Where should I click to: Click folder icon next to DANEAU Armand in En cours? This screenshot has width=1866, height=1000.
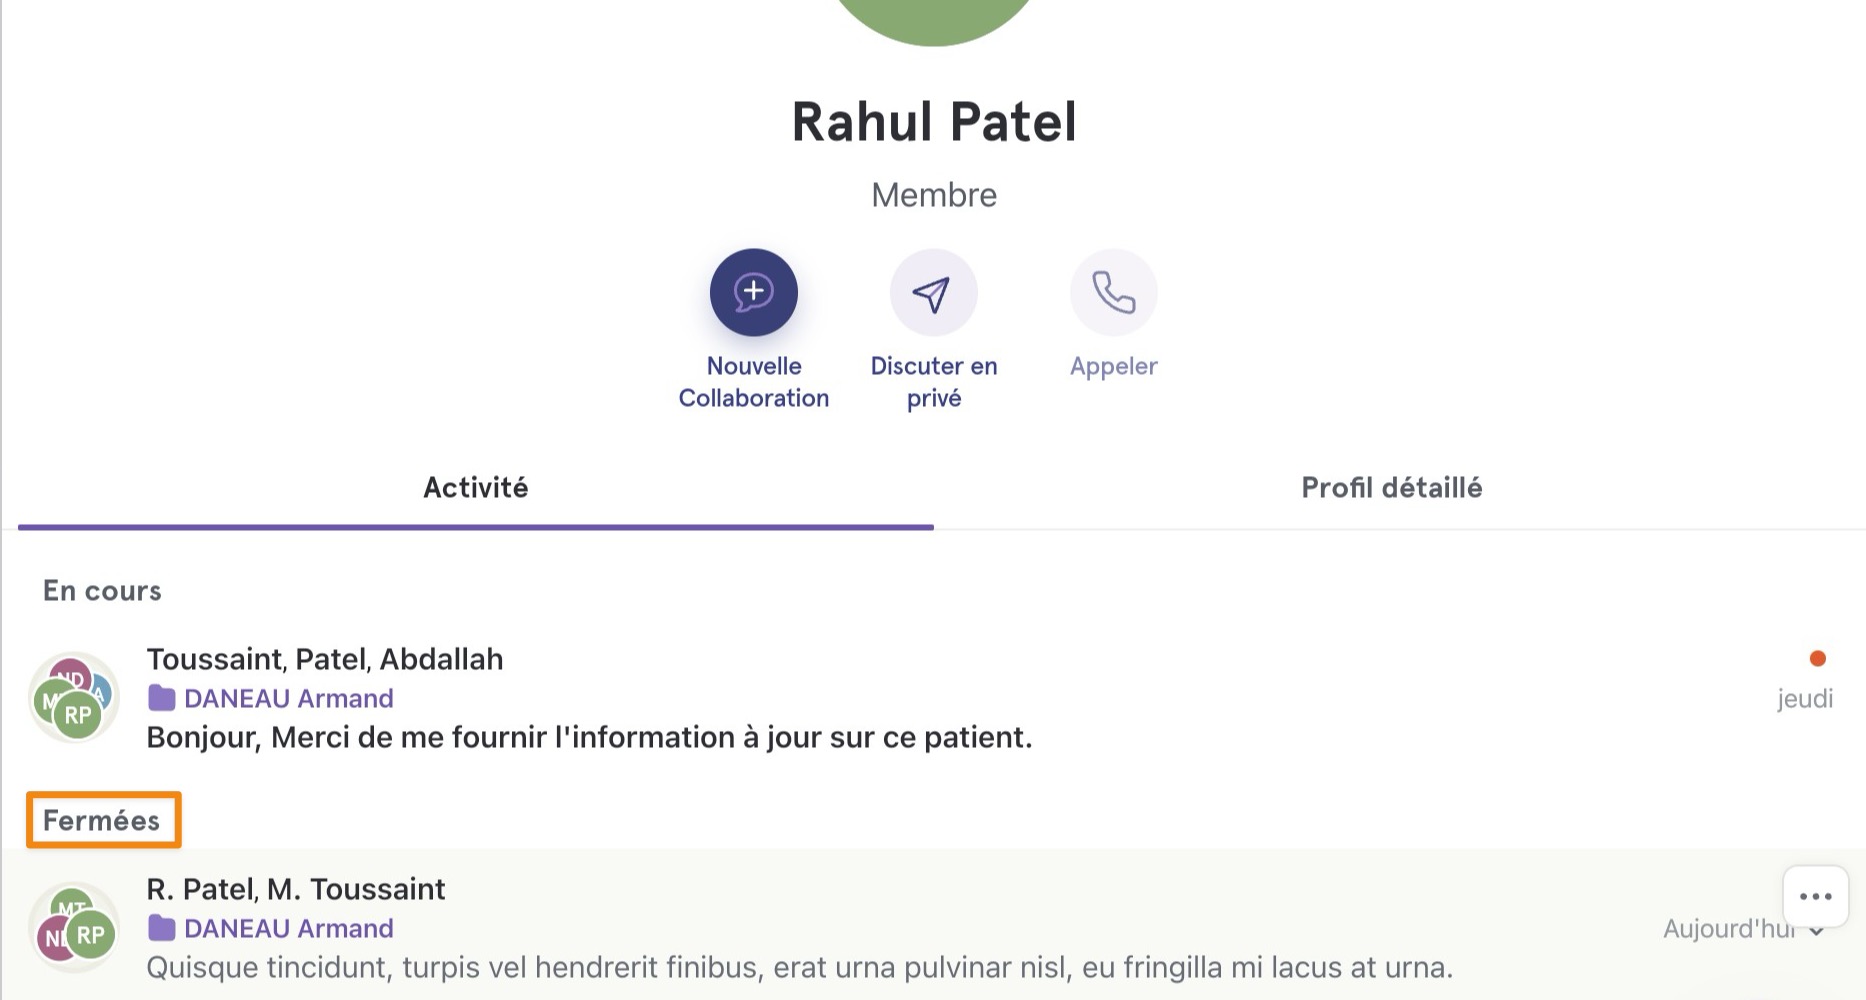[x=161, y=698]
